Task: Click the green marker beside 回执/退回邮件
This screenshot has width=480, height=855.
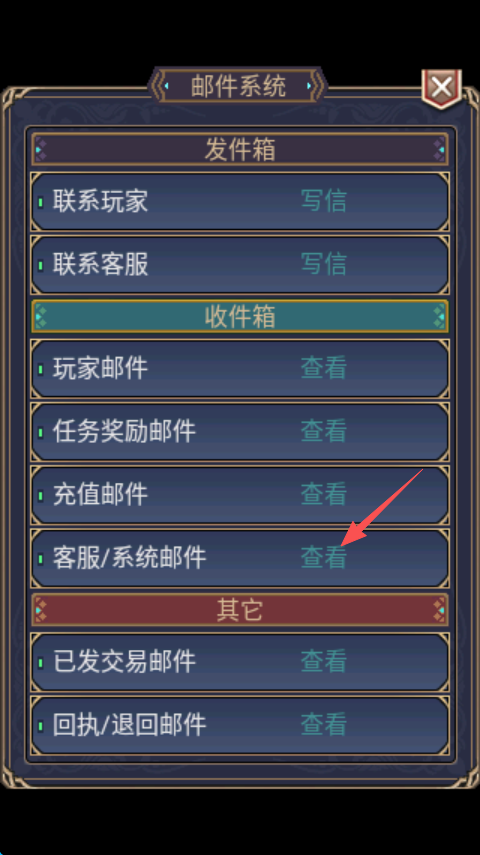Action: click(x=40, y=726)
